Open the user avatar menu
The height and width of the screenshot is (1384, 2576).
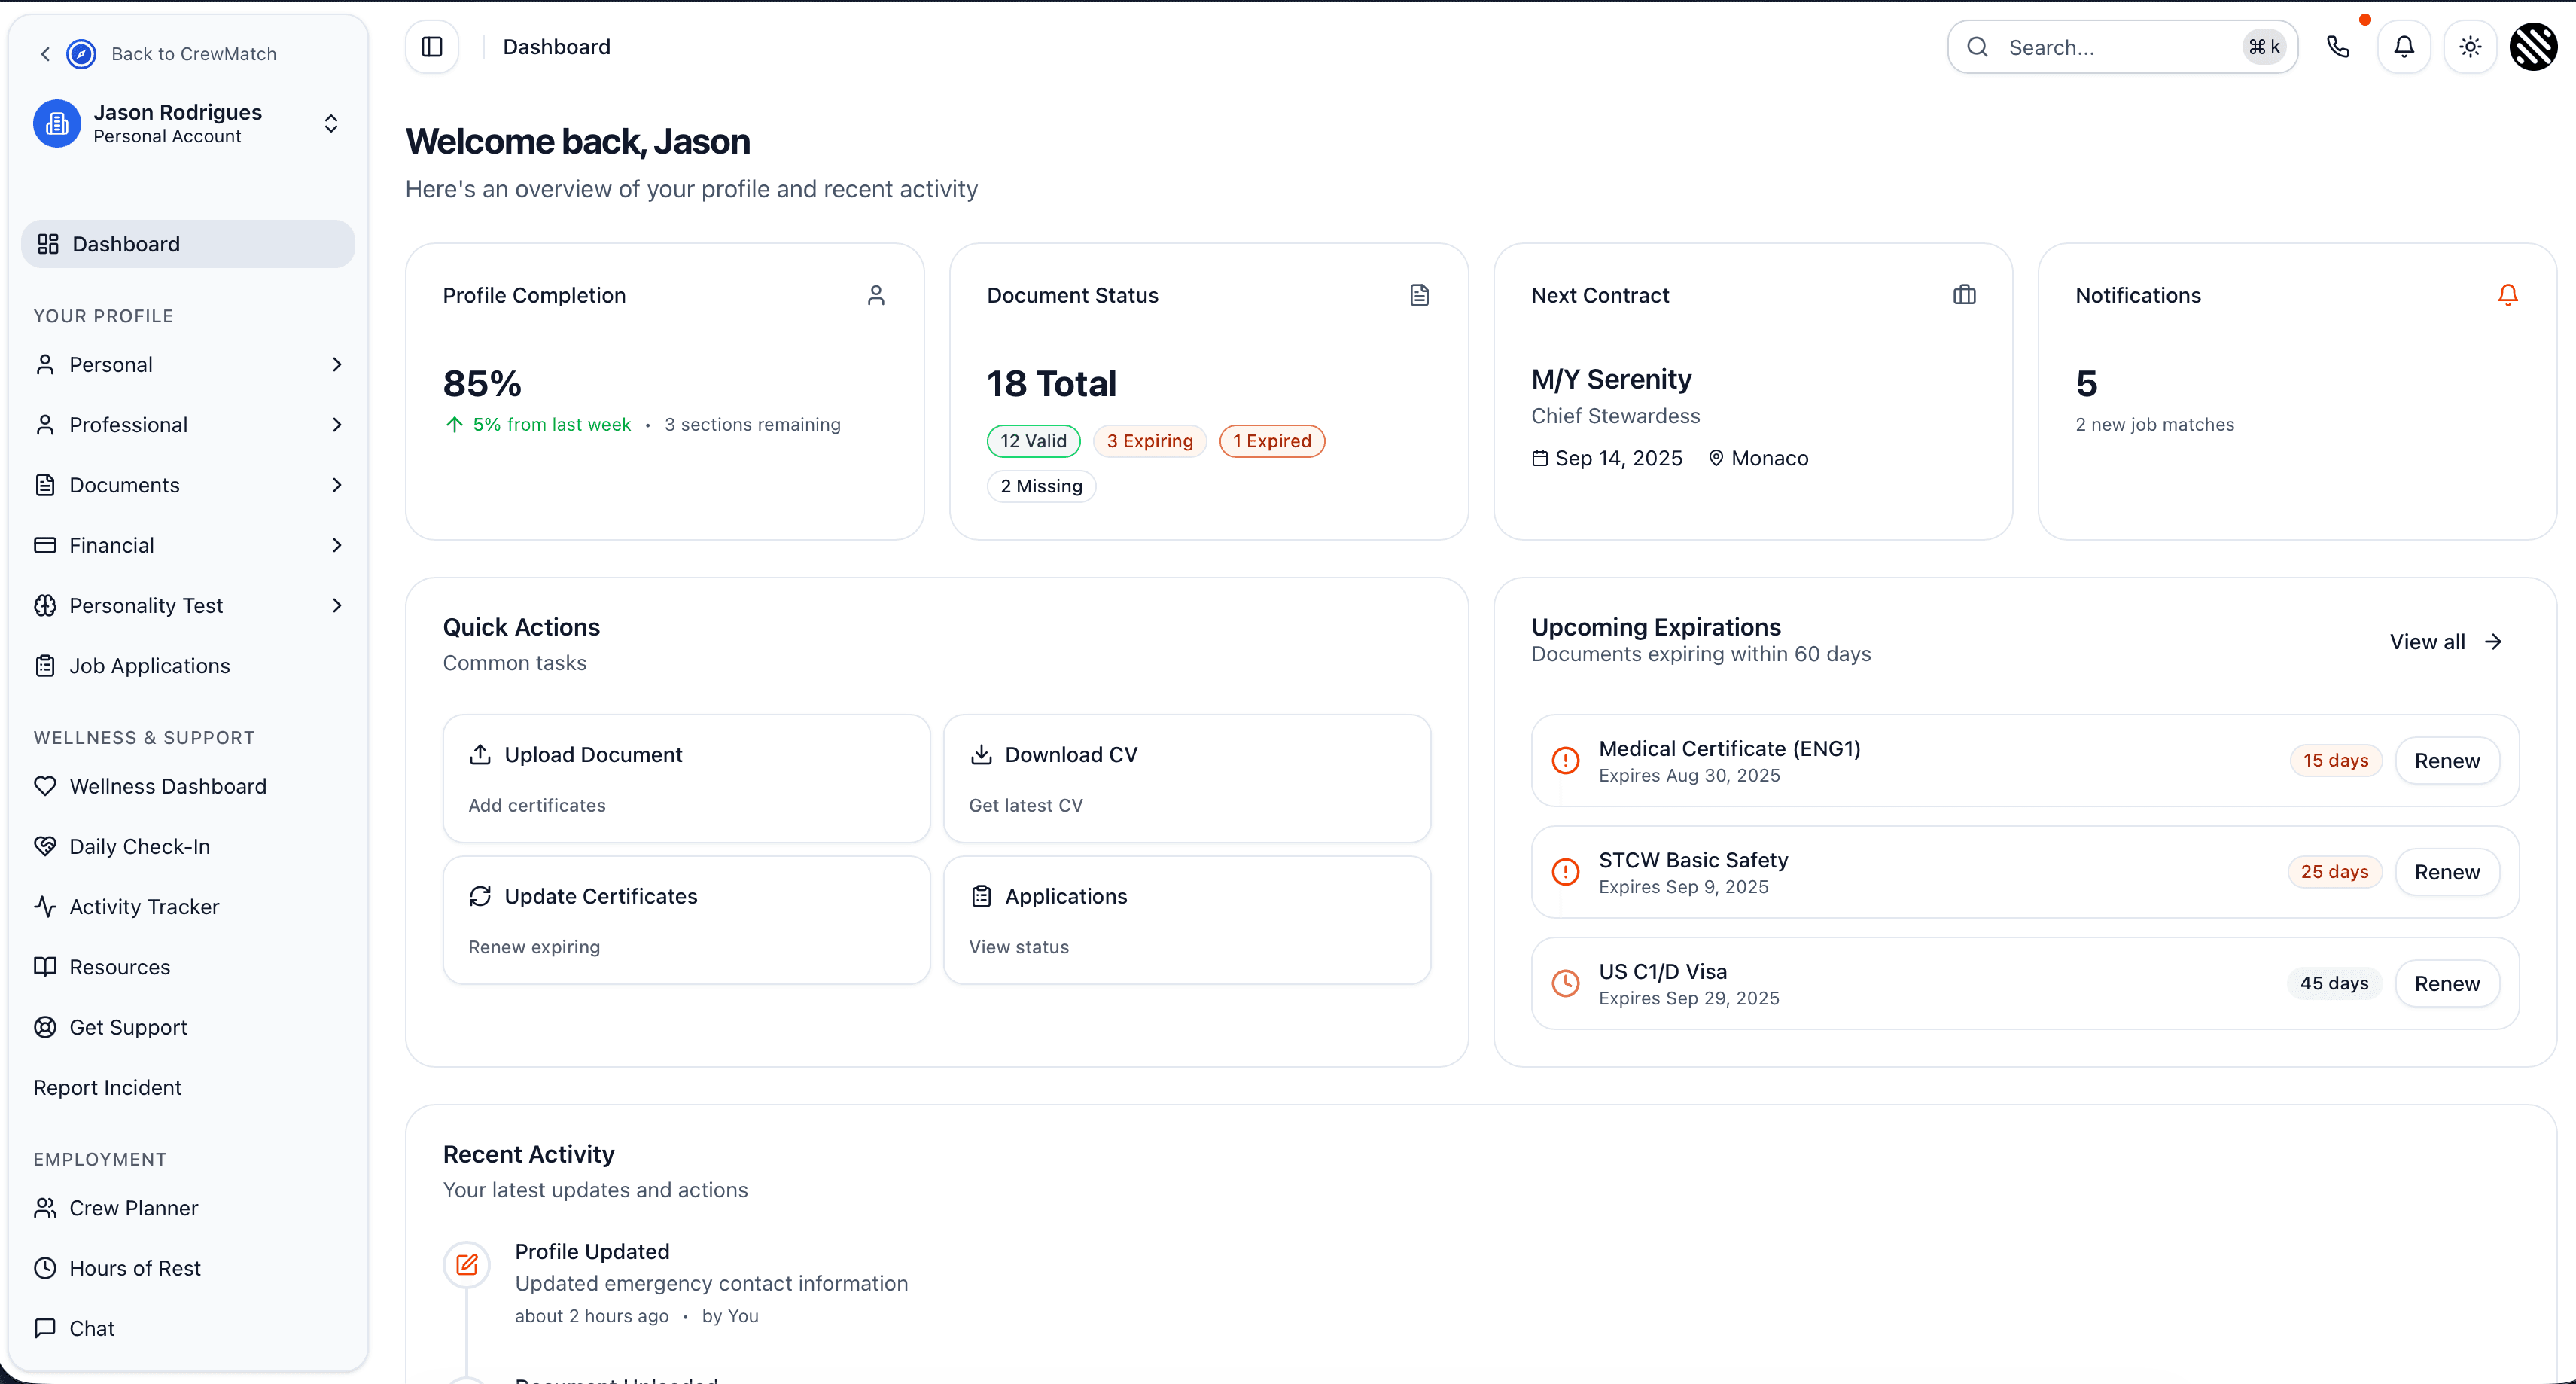pos(2533,47)
